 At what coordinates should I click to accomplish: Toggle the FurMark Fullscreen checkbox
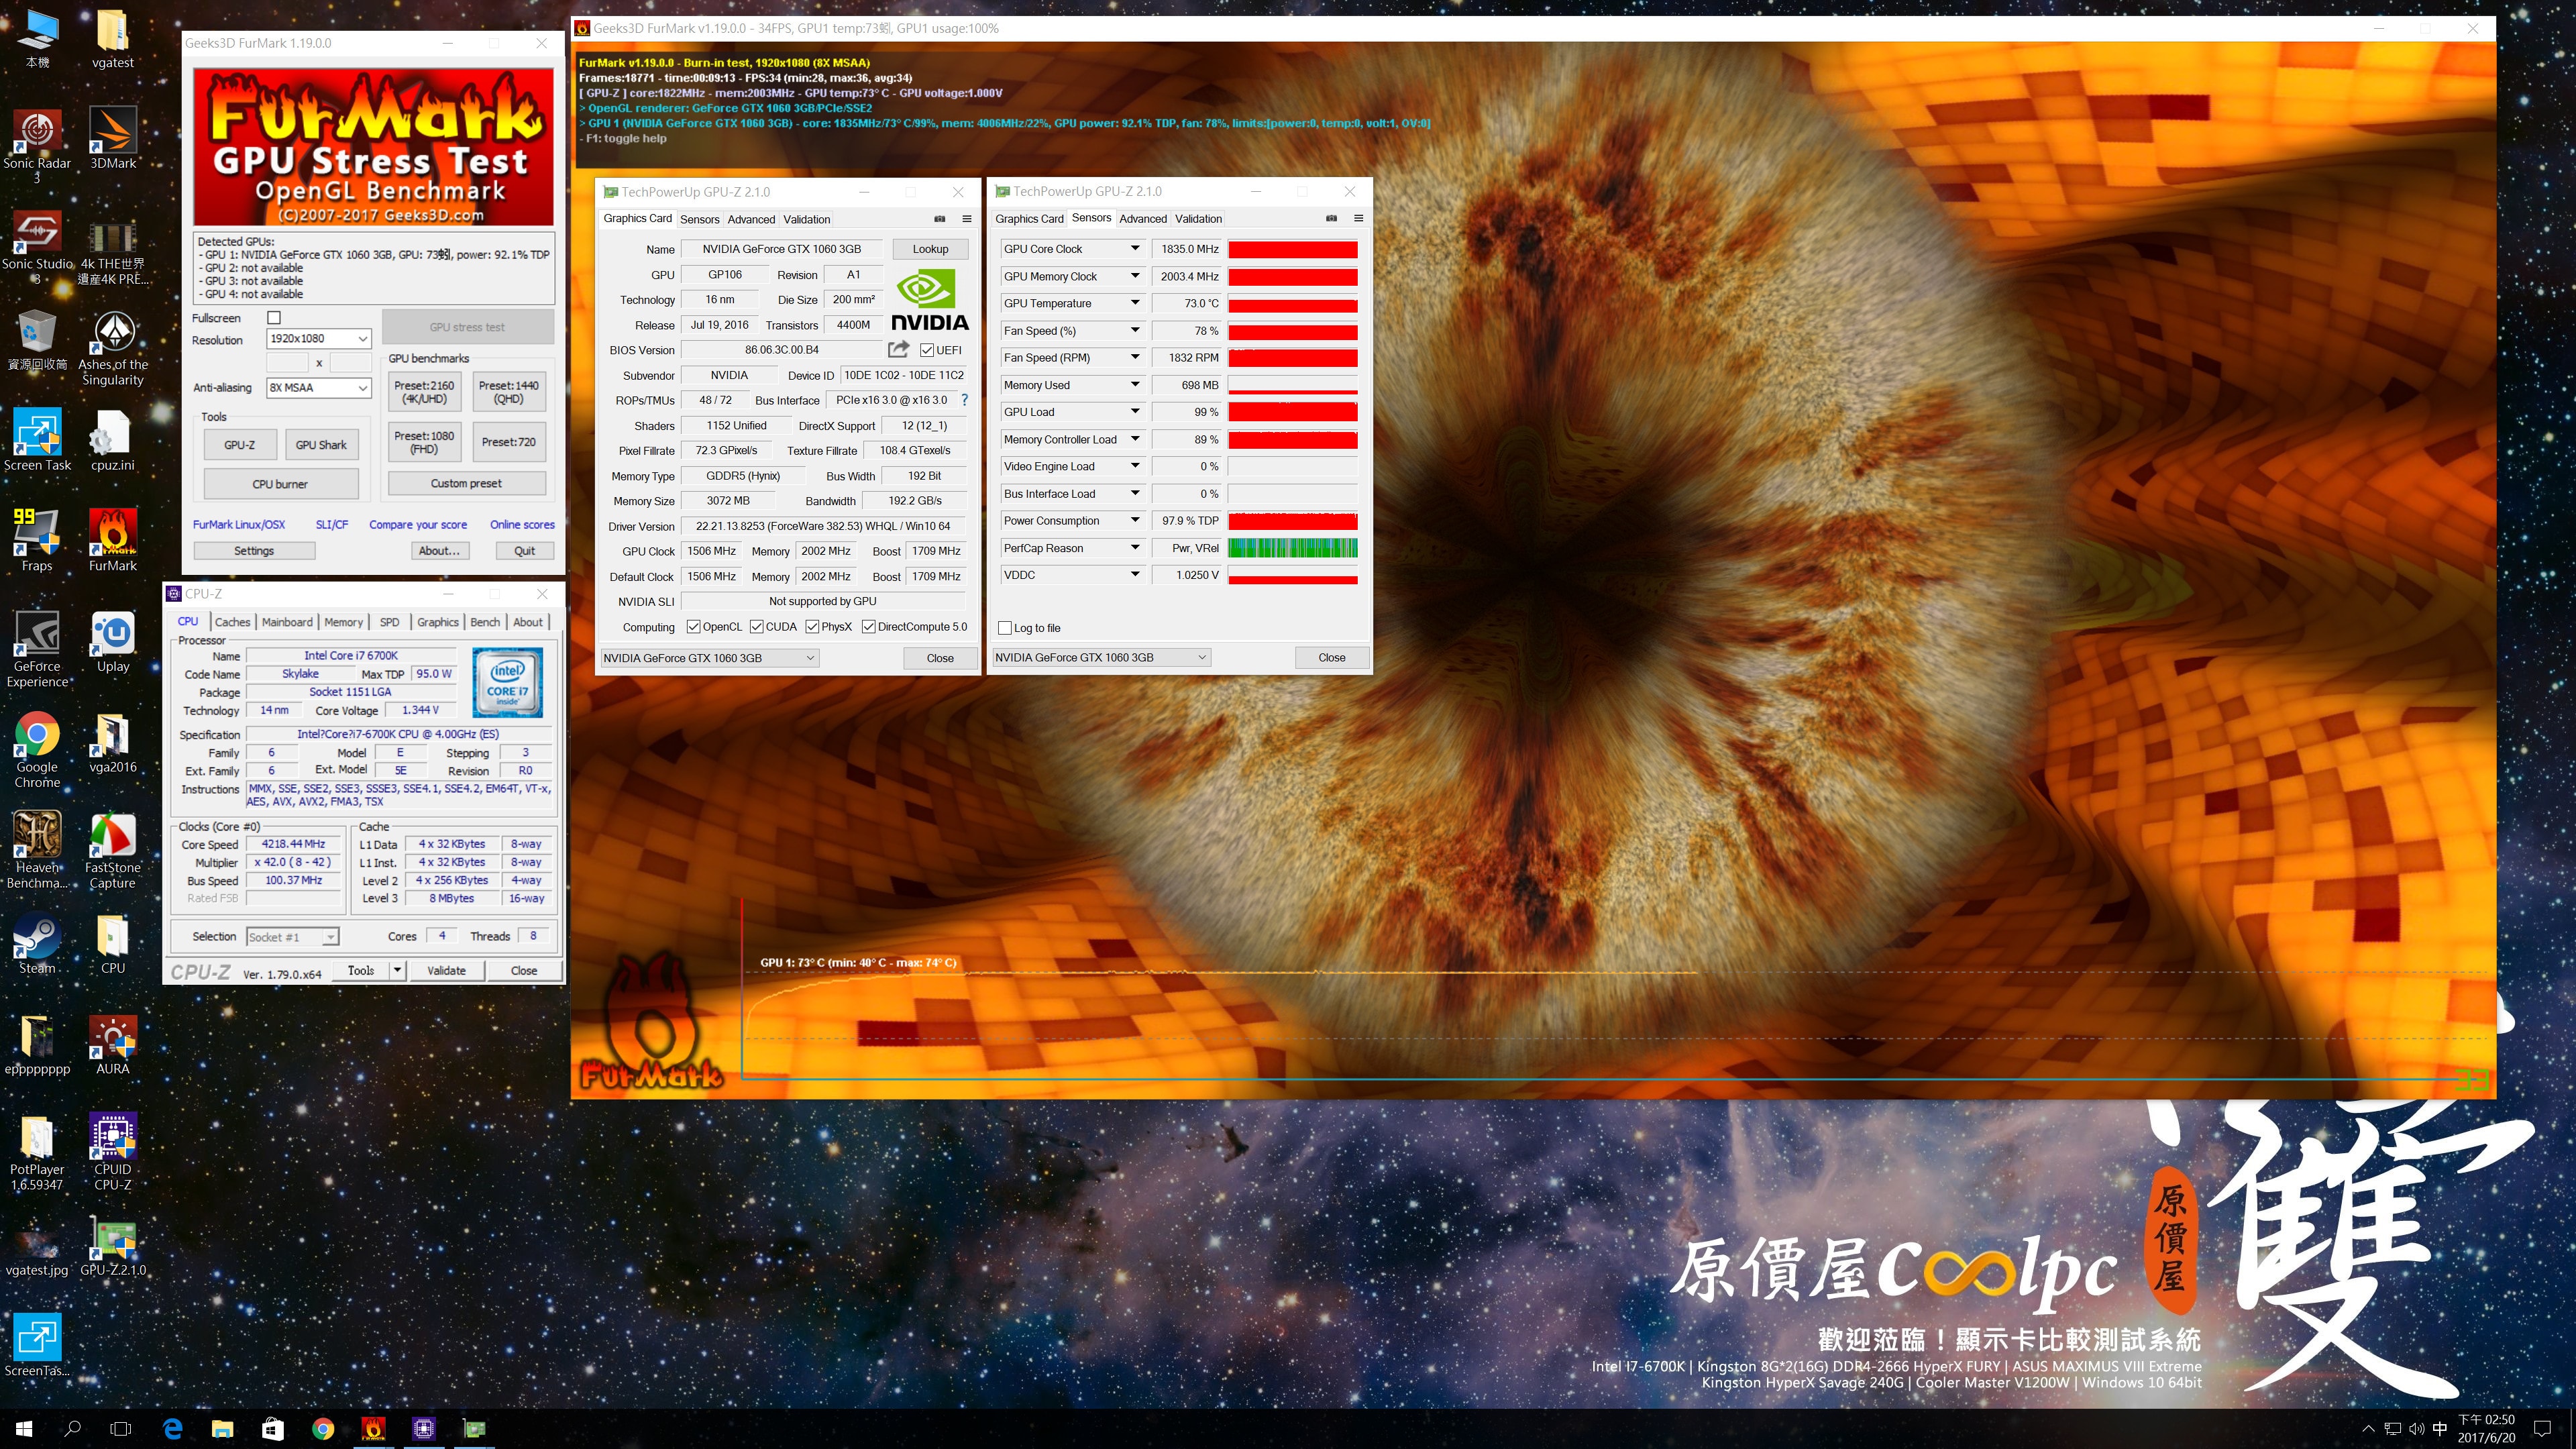(x=274, y=318)
